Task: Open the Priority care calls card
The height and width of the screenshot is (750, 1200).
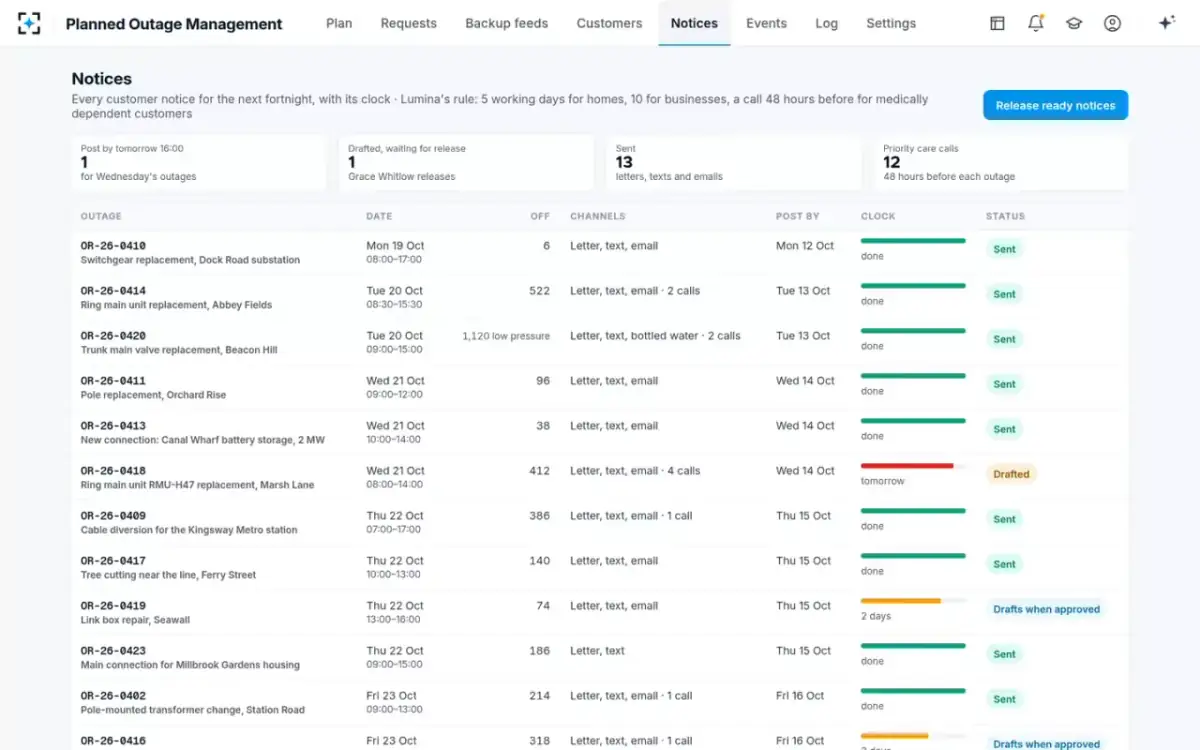Action: click(1001, 163)
